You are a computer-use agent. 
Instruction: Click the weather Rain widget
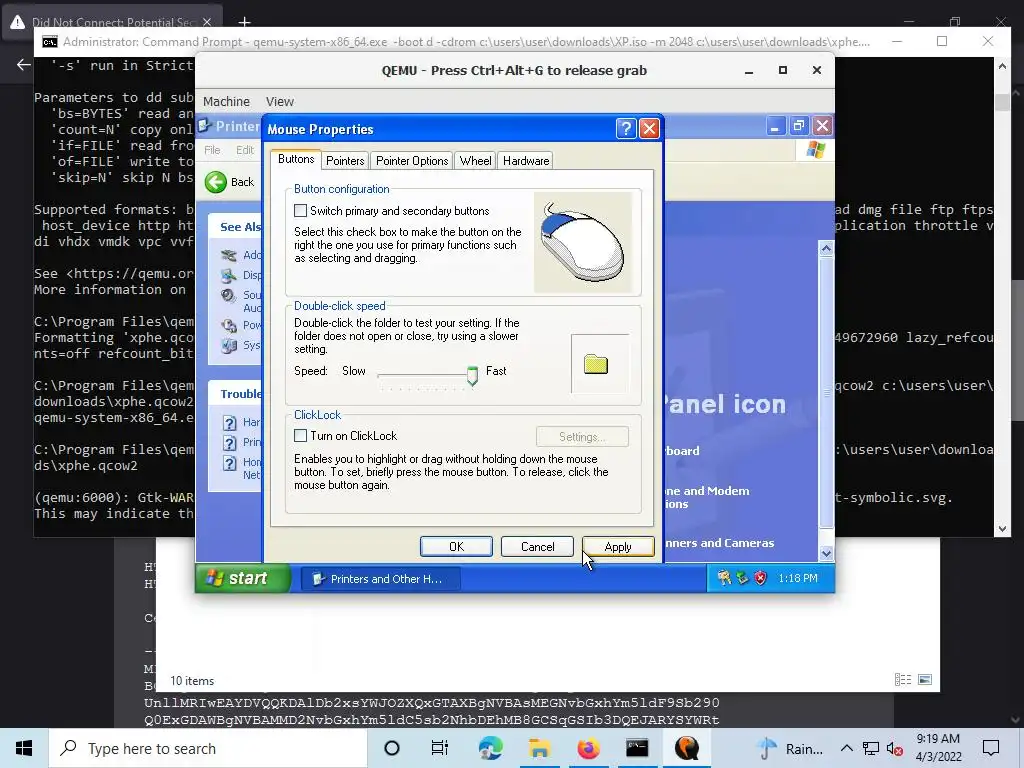(x=790, y=748)
